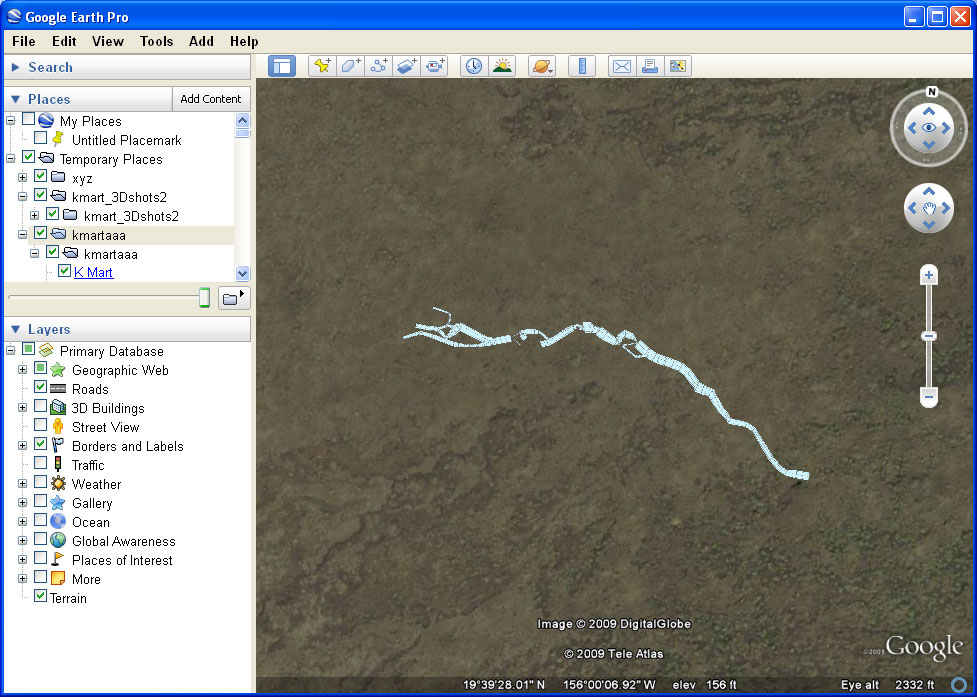Zoom in with the plus button
Screen dimensions: 977x697
click(929, 275)
